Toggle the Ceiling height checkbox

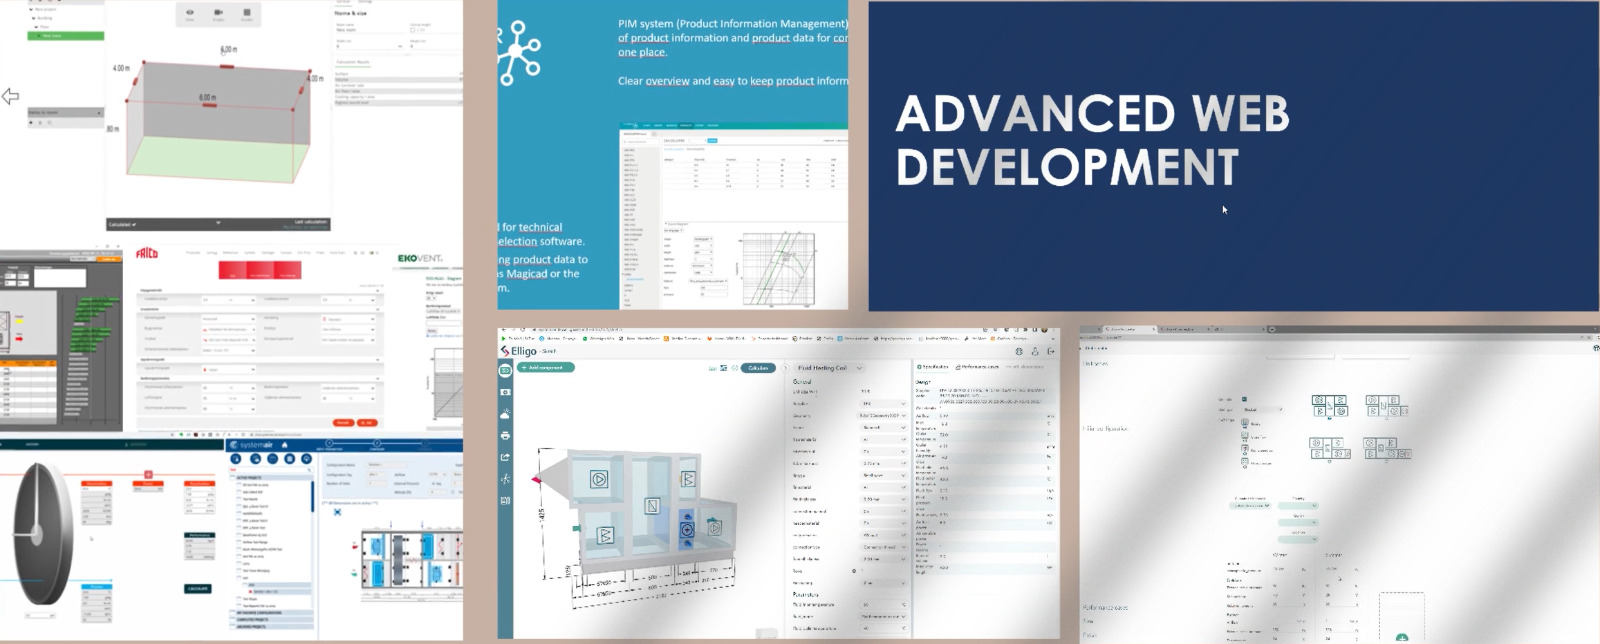tap(413, 30)
